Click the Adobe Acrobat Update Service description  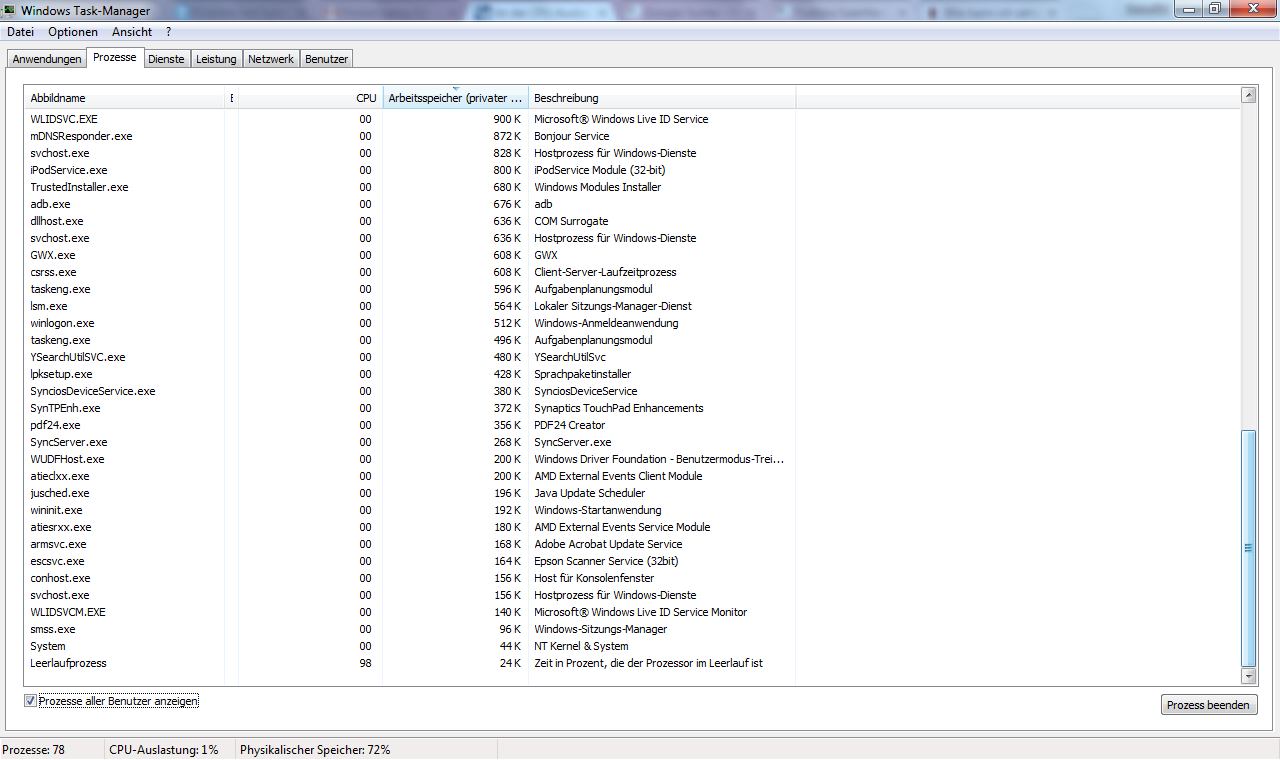click(608, 544)
